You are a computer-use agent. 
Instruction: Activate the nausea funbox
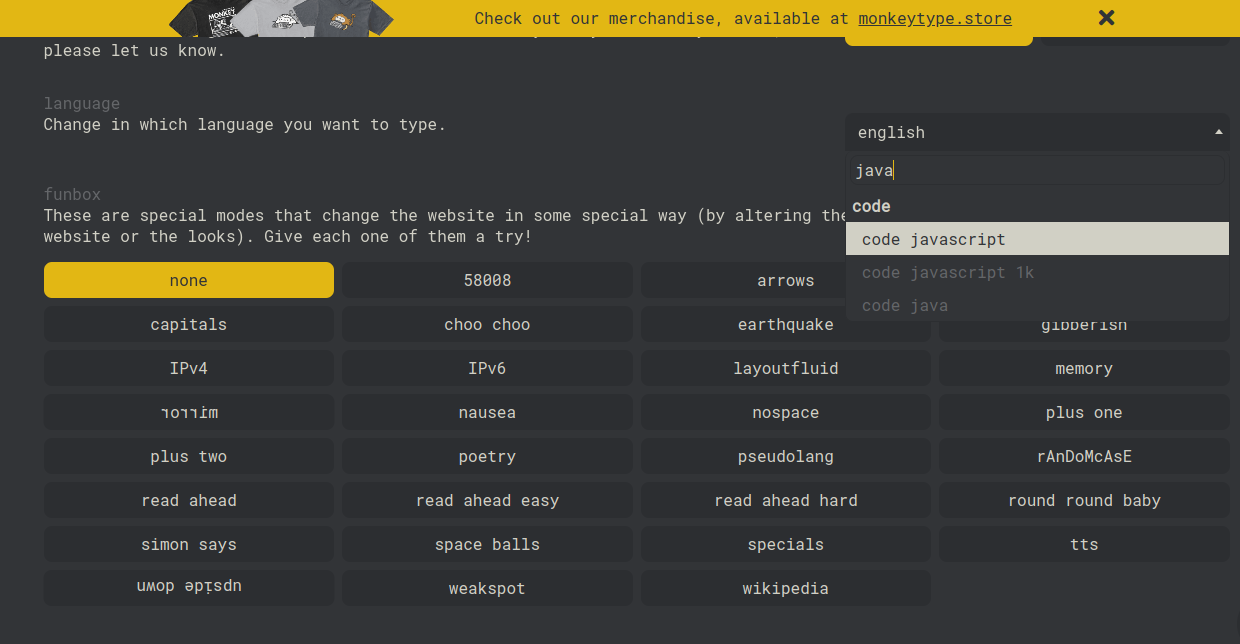487,412
